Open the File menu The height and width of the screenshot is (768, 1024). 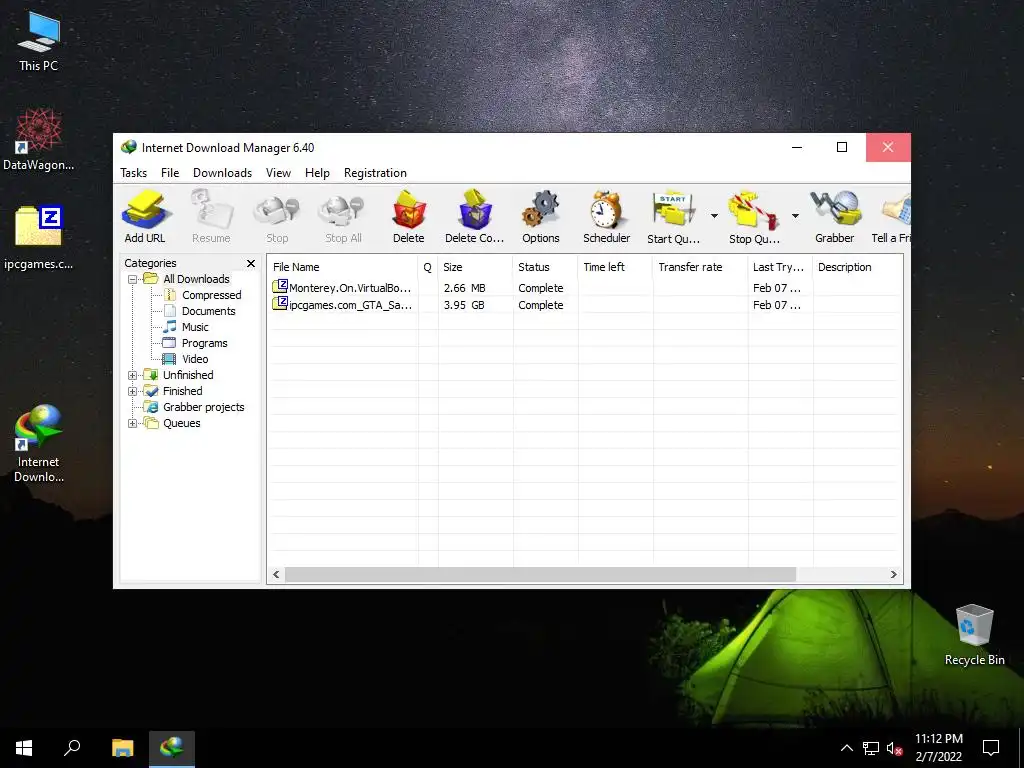170,173
